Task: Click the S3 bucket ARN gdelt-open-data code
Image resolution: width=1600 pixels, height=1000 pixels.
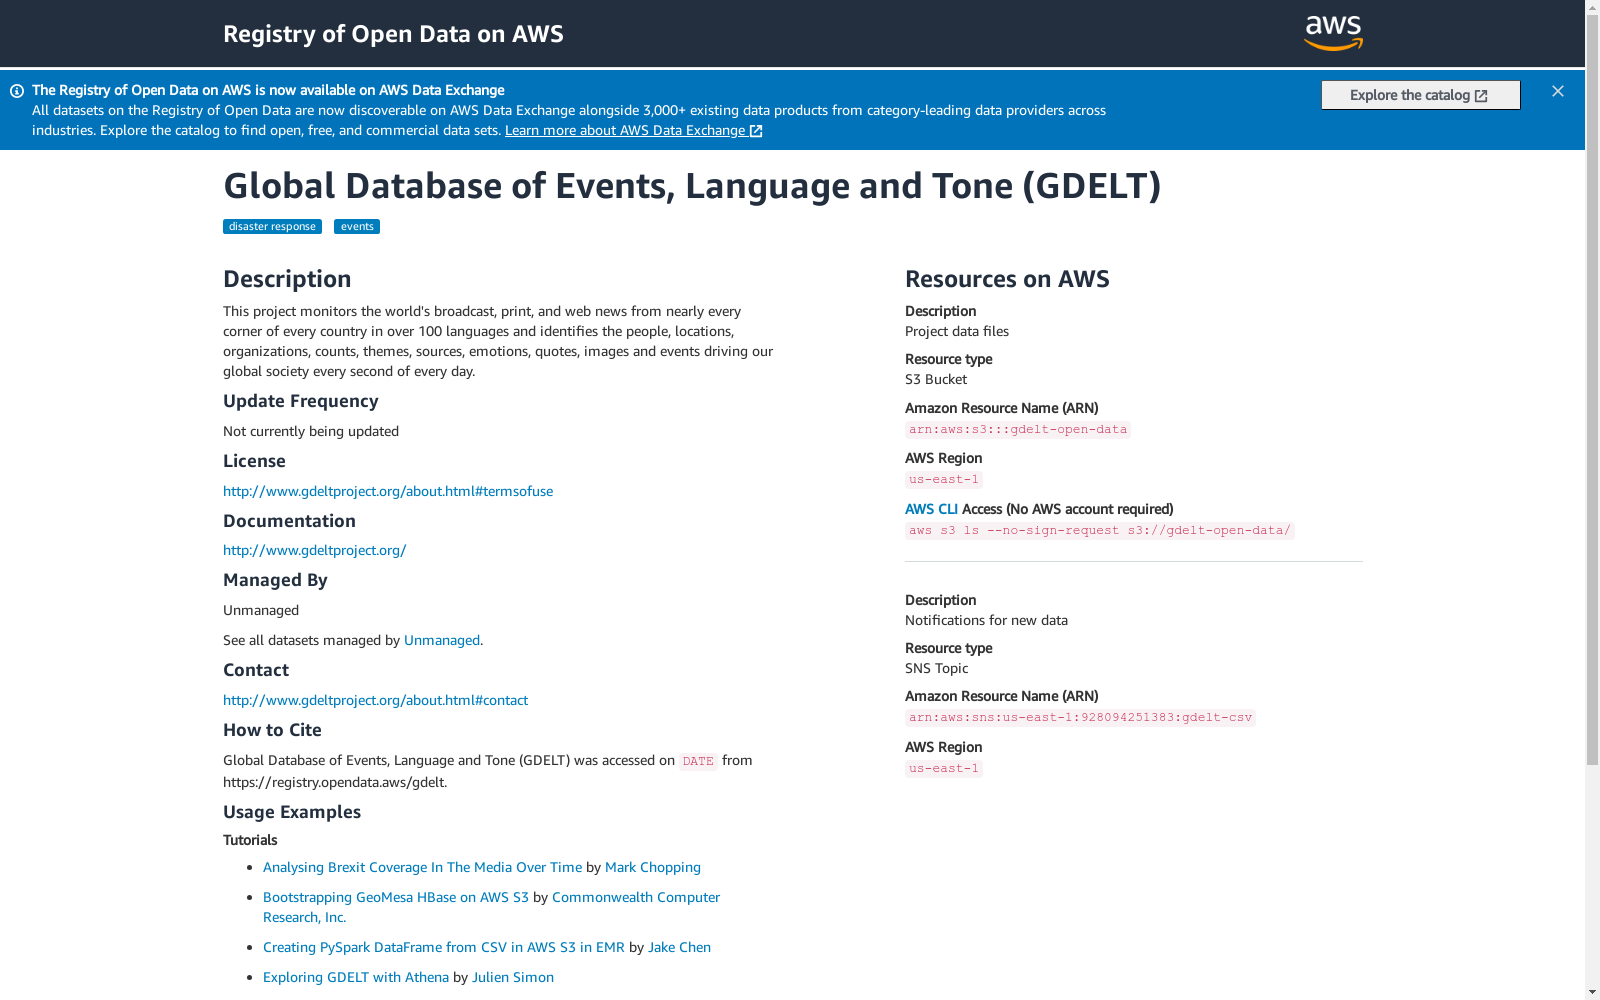Action: pyautogui.click(x=1018, y=430)
